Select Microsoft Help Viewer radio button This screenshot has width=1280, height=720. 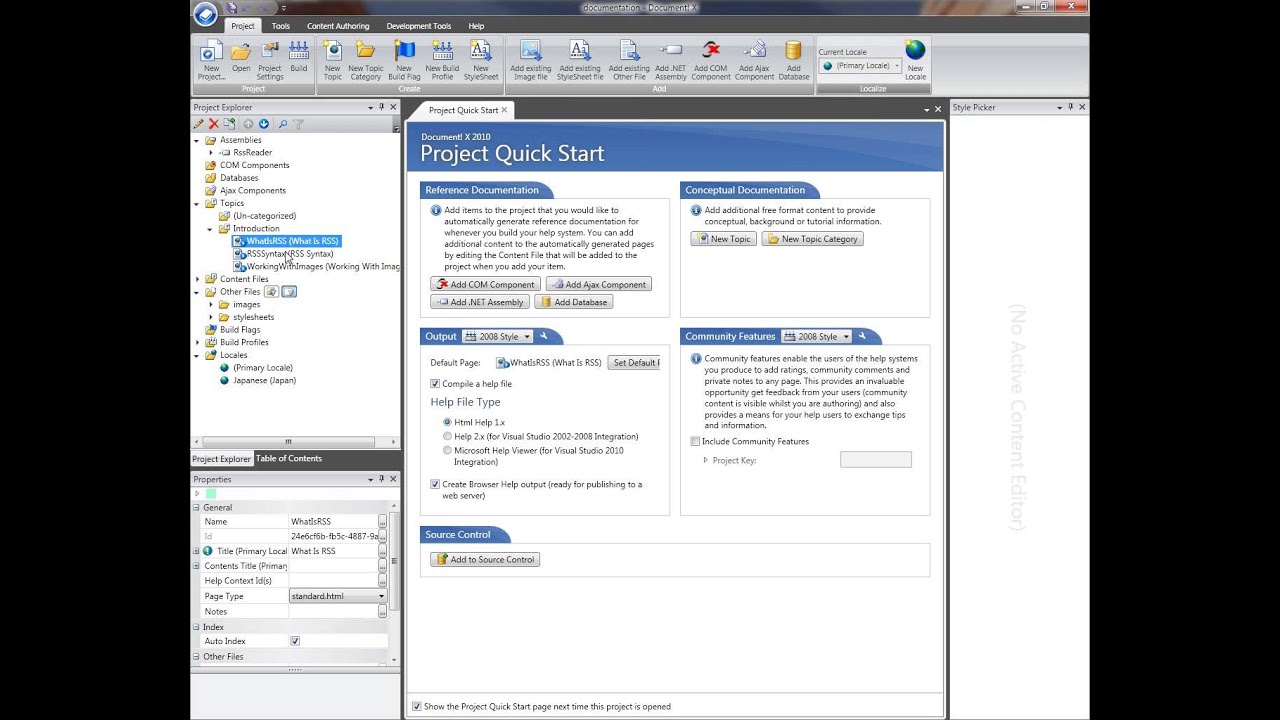pyautogui.click(x=447, y=450)
